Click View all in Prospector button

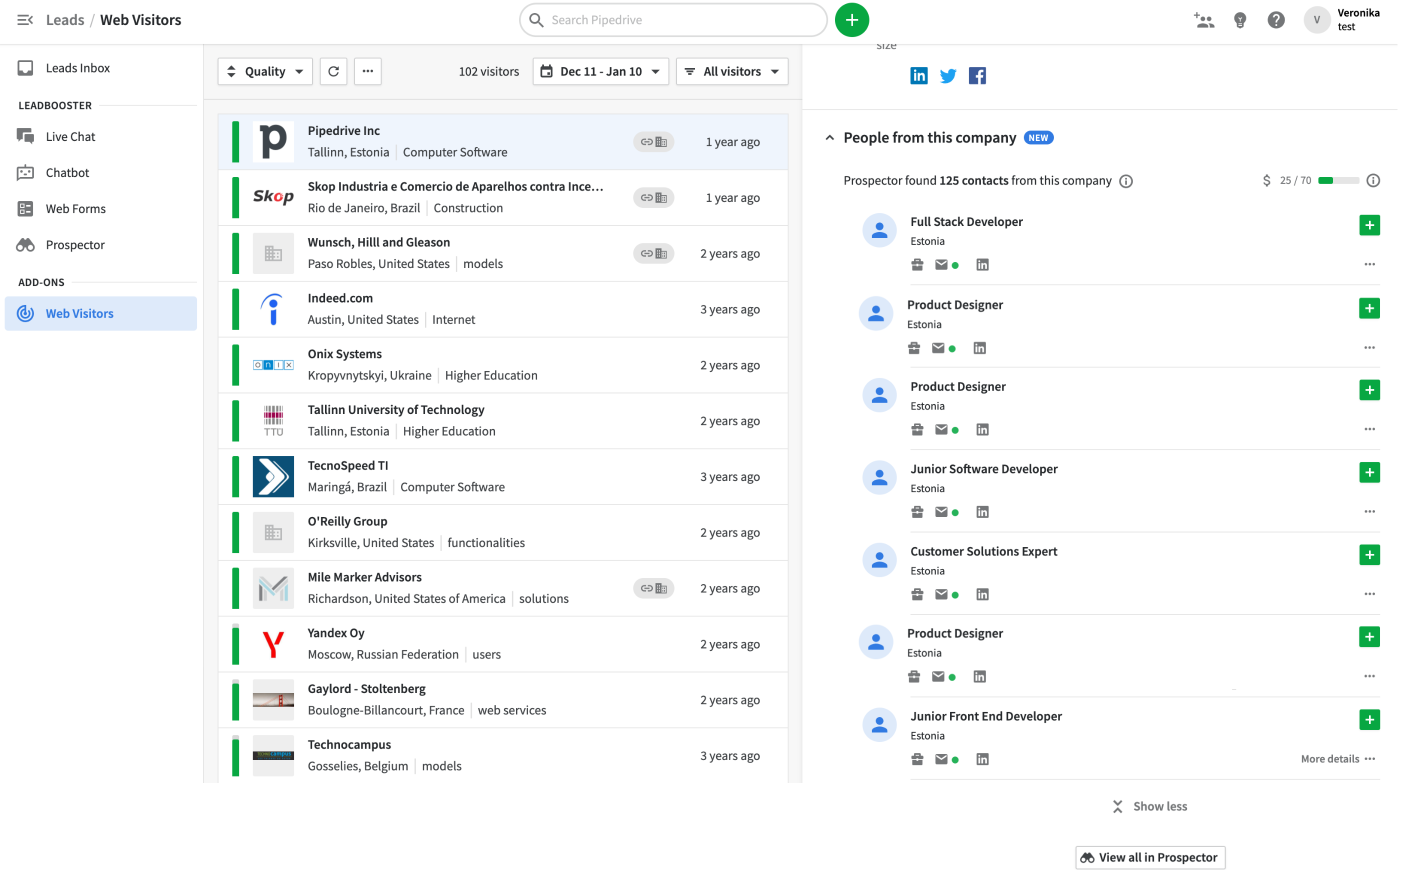(1150, 858)
